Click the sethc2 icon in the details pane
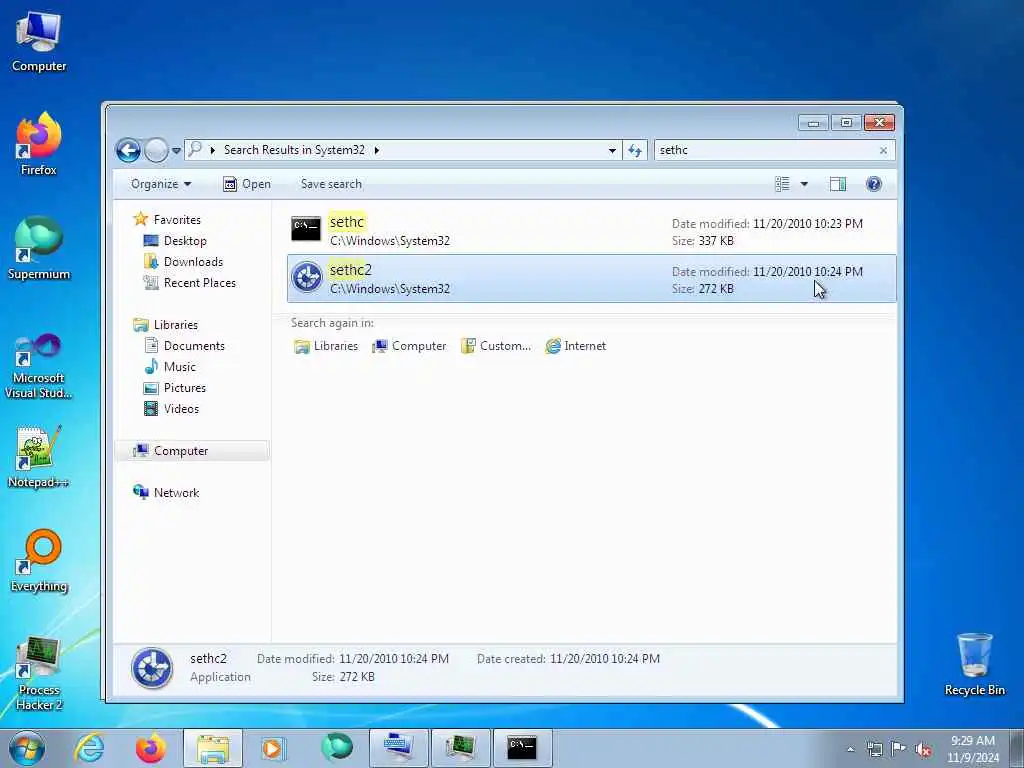 pyautogui.click(x=152, y=668)
